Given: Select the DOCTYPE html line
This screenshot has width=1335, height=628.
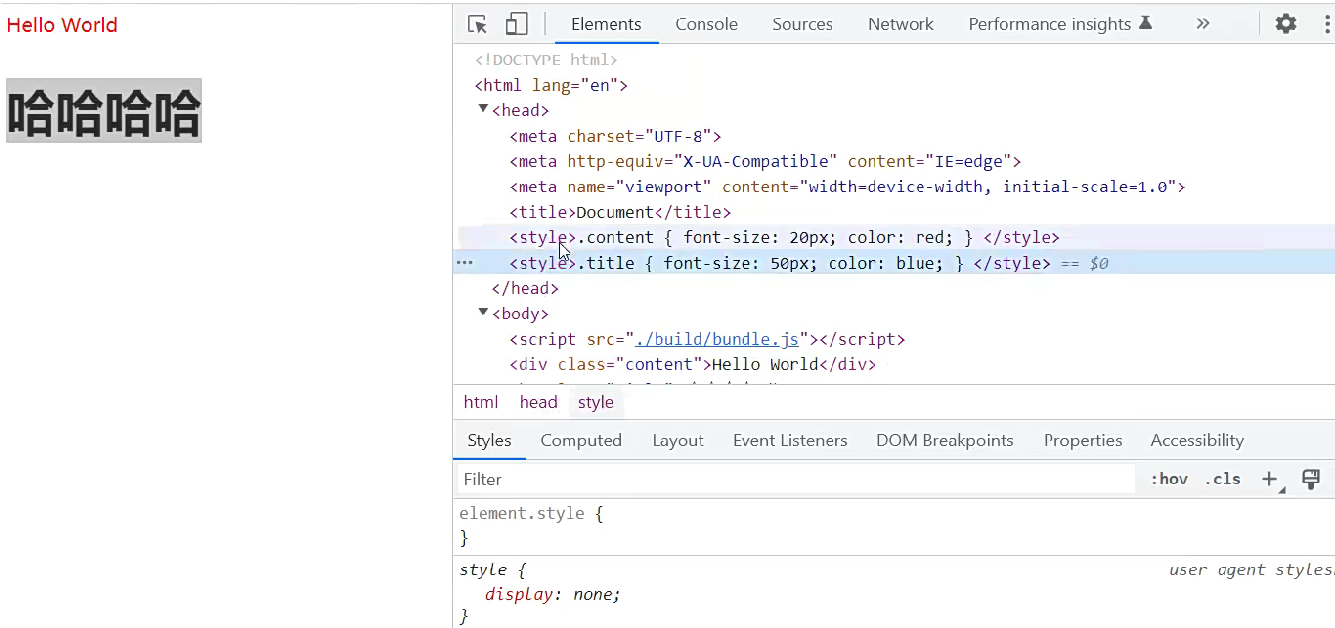Looking at the screenshot, I should (546, 60).
